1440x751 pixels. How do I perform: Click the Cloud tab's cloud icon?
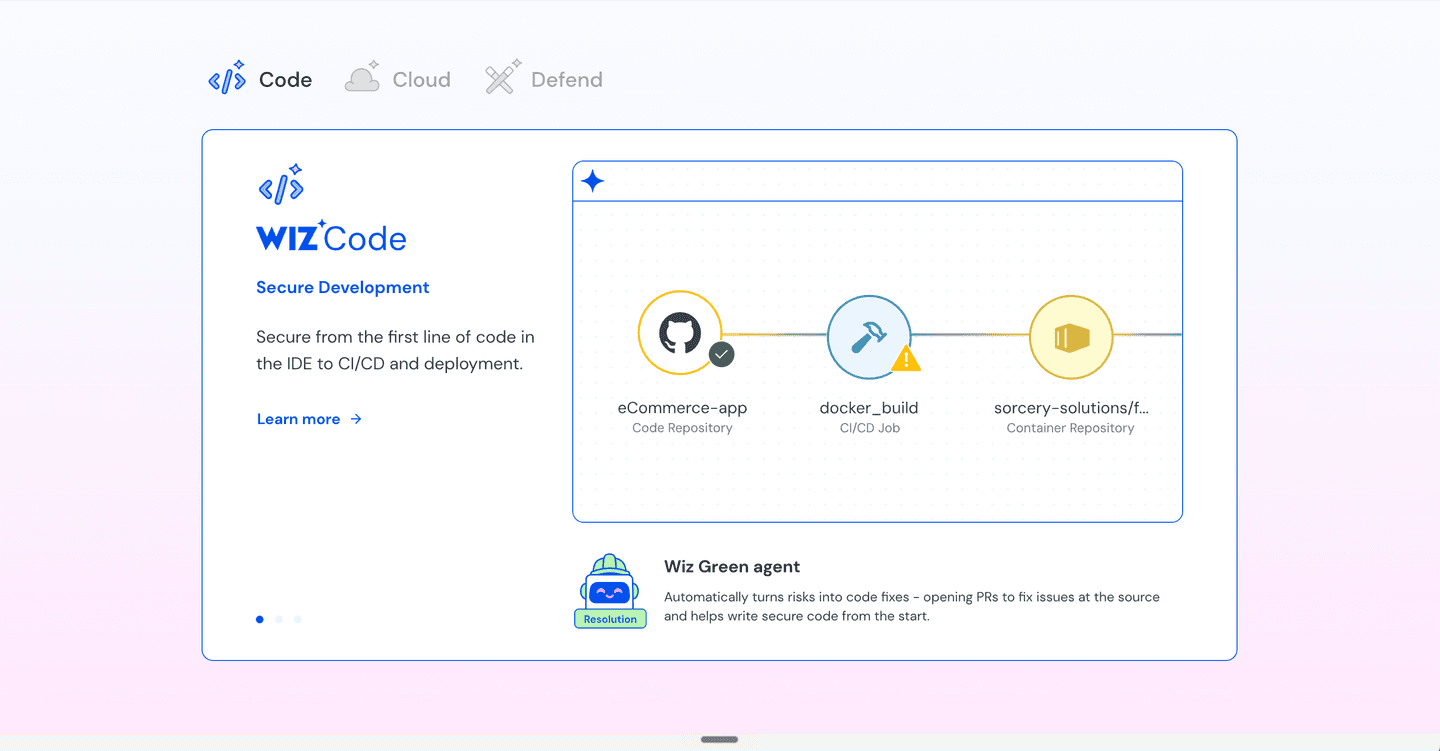click(363, 78)
